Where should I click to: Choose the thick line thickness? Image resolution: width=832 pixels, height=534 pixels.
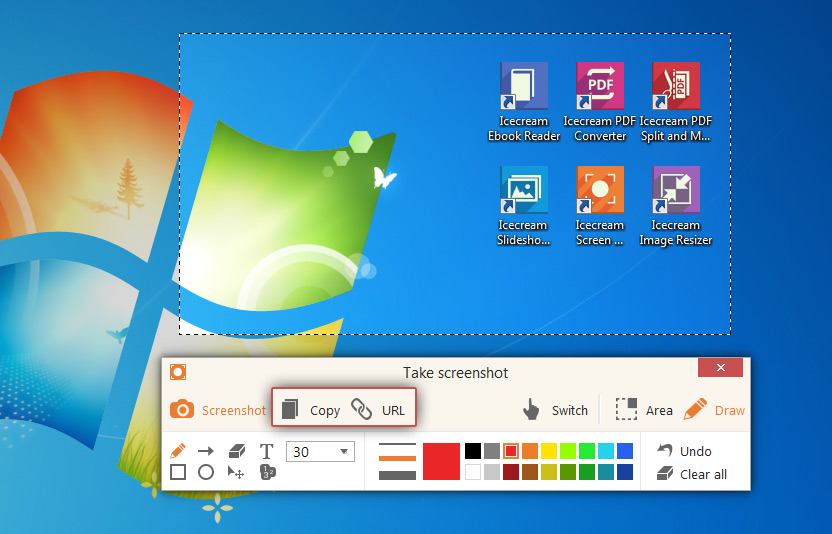[x=397, y=475]
